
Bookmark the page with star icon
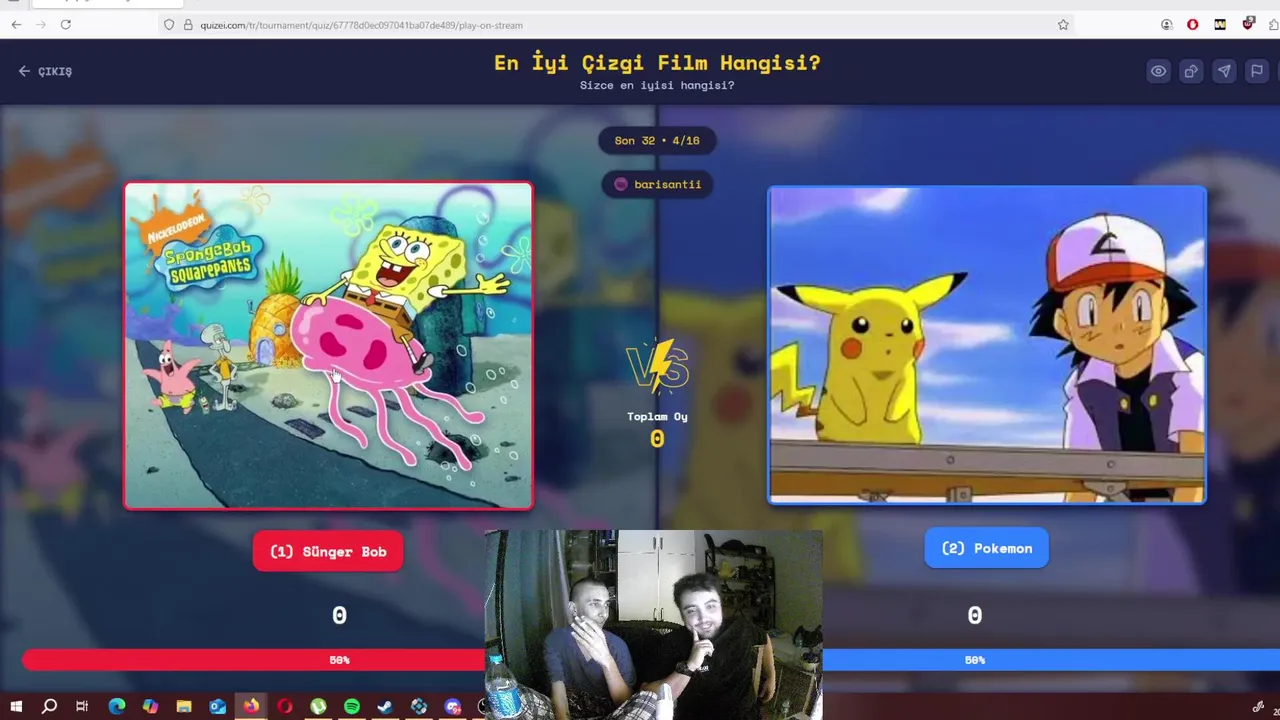tap(1063, 25)
